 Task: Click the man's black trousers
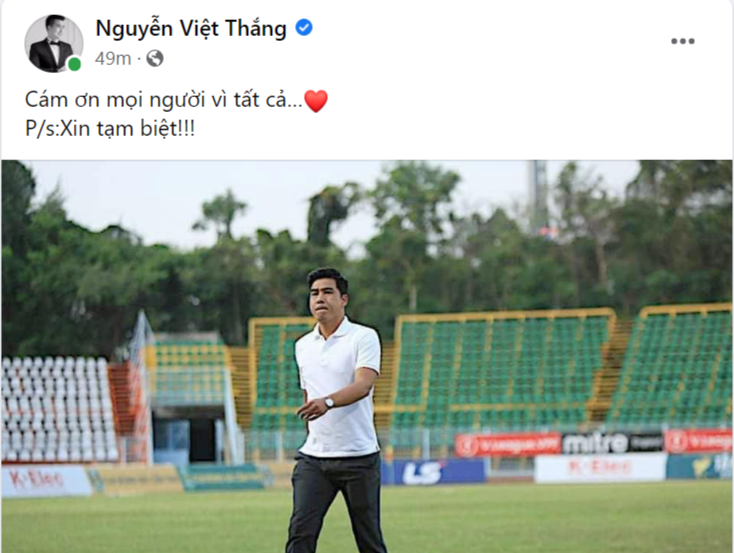coord(336,504)
